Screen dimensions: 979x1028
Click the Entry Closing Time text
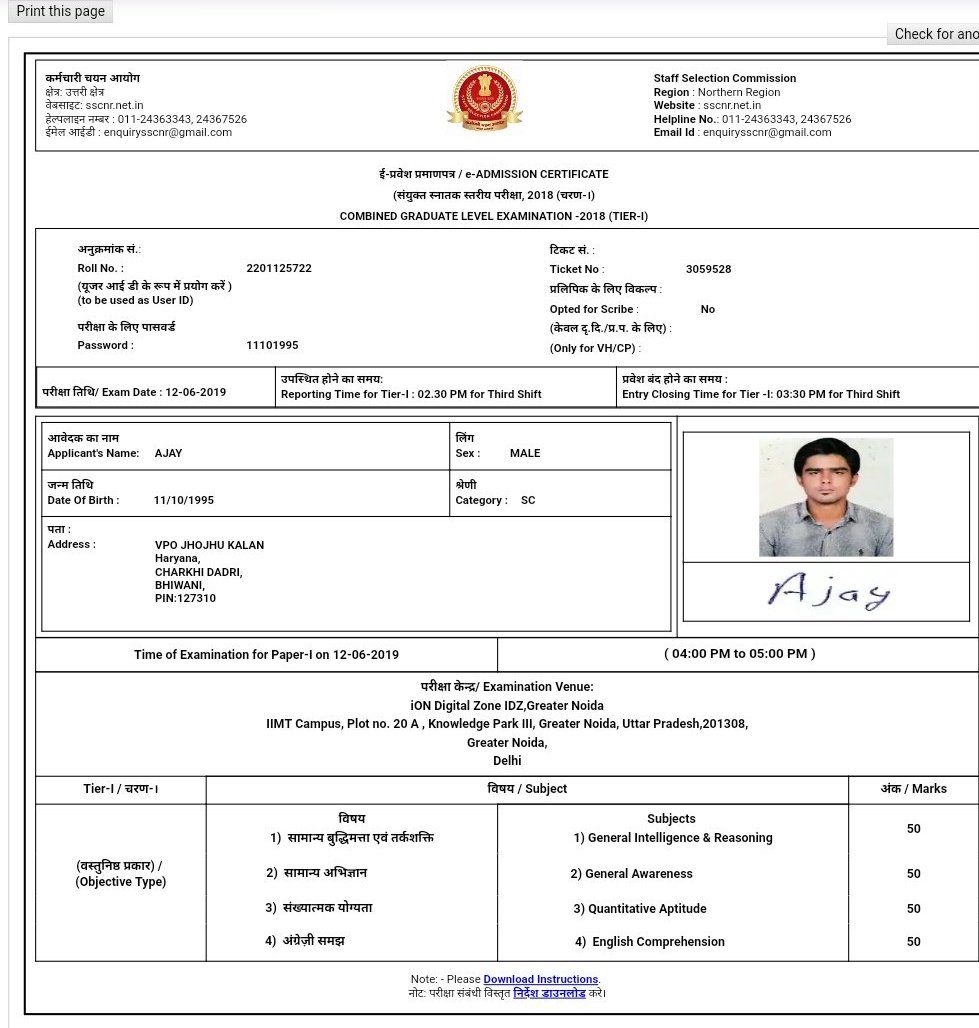pyautogui.click(x=761, y=394)
